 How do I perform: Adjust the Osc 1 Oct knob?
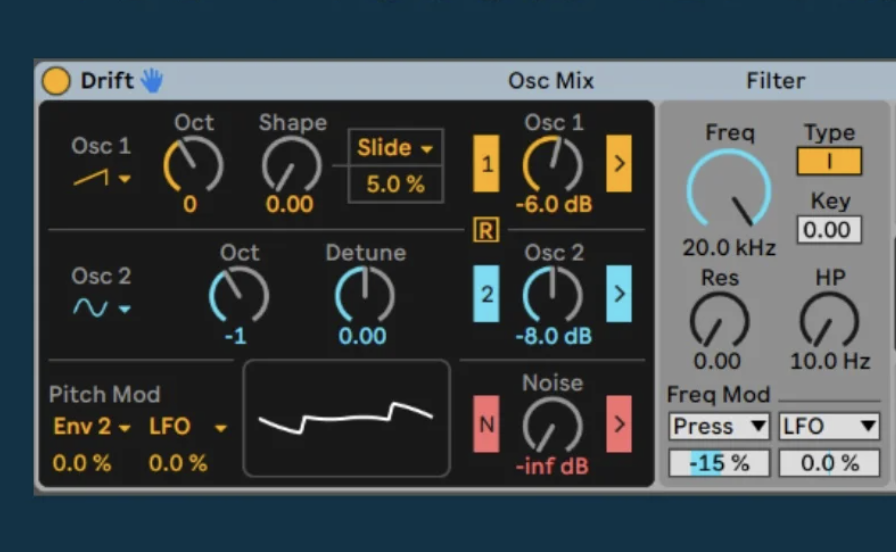pyautogui.click(x=193, y=165)
